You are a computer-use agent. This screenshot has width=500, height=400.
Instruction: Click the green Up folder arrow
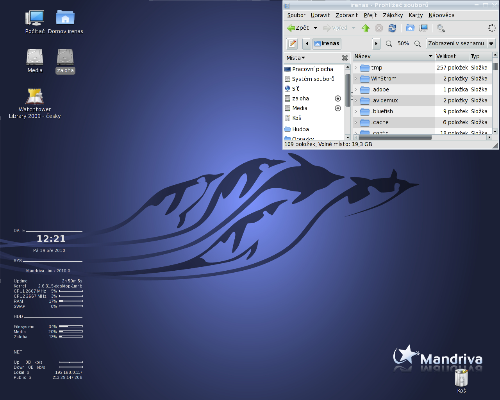coord(366,28)
